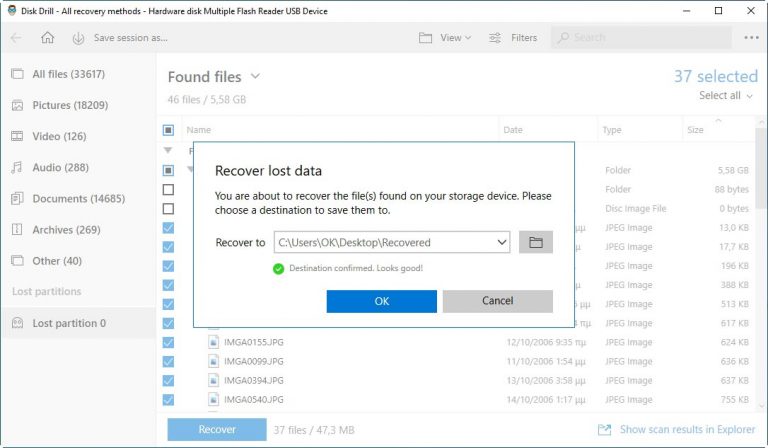The height and width of the screenshot is (448, 768).
Task: Uncheck the IMGA0099.JPG checkbox
Action: point(168,361)
